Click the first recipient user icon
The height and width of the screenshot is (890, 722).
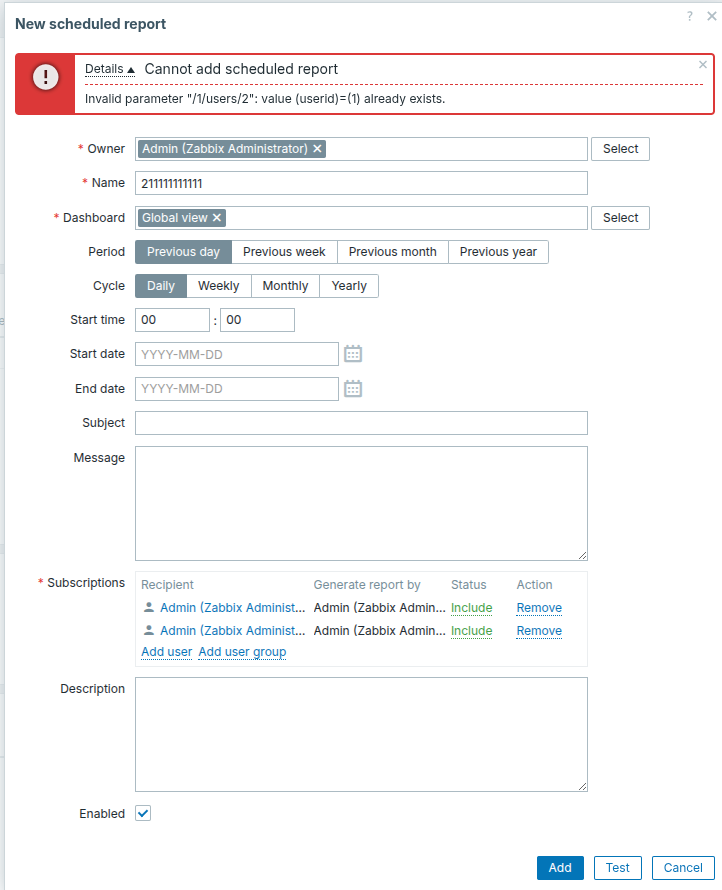[149, 608]
